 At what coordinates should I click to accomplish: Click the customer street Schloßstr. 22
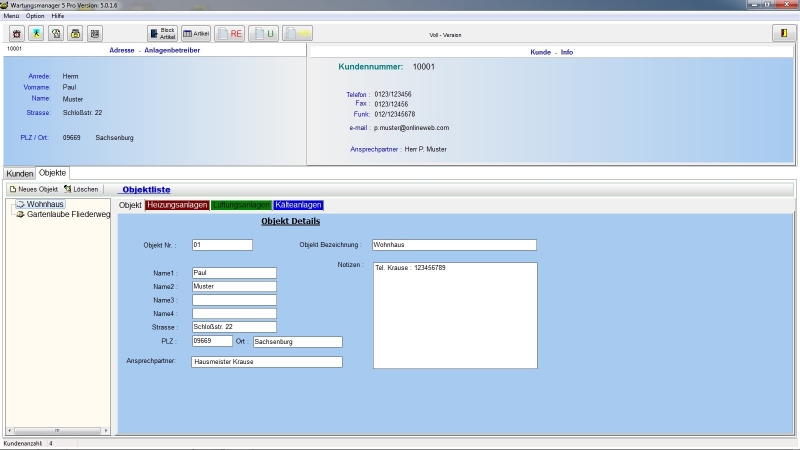[x=82, y=113]
